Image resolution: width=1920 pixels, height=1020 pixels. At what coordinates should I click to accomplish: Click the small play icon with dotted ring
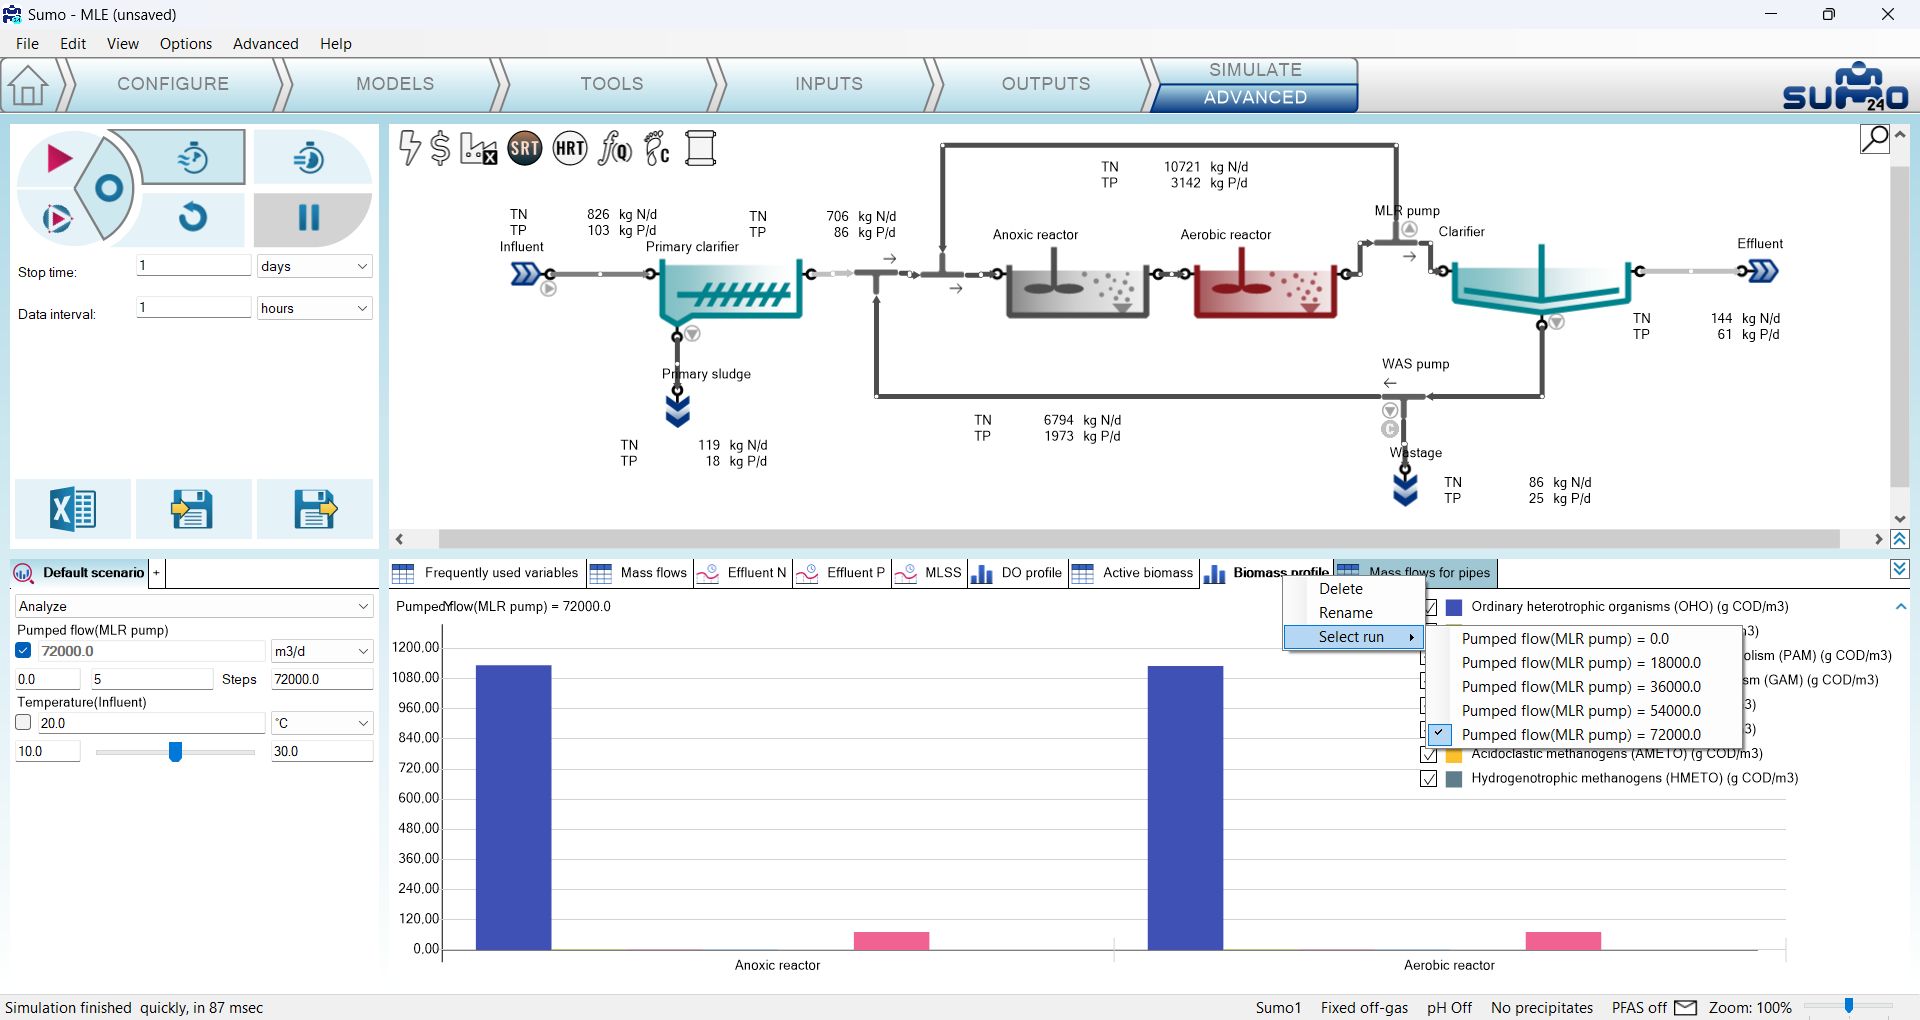click(x=57, y=218)
